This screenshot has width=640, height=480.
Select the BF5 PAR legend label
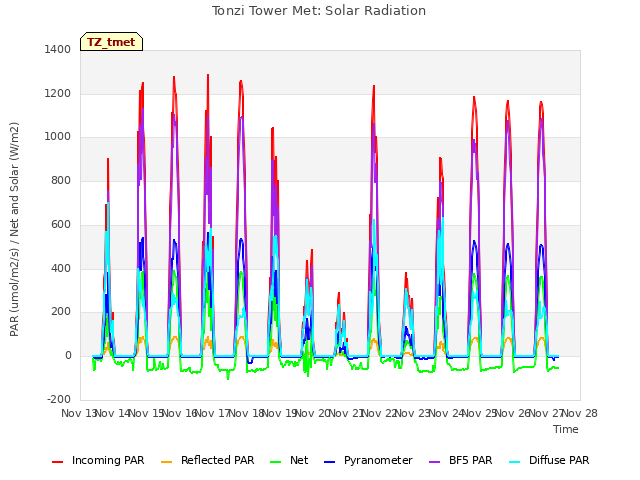(471, 460)
